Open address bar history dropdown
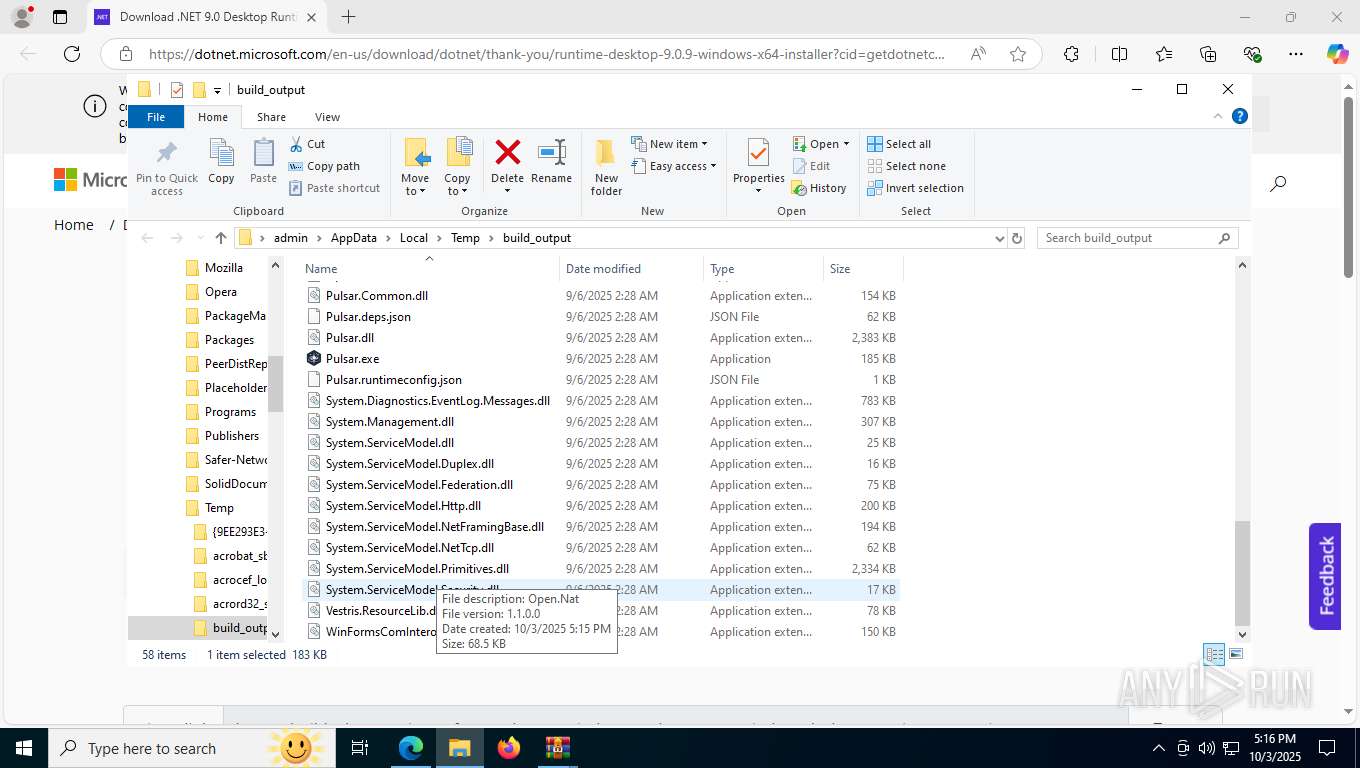The height and width of the screenshot is (768, 1360). pos(999,238)
